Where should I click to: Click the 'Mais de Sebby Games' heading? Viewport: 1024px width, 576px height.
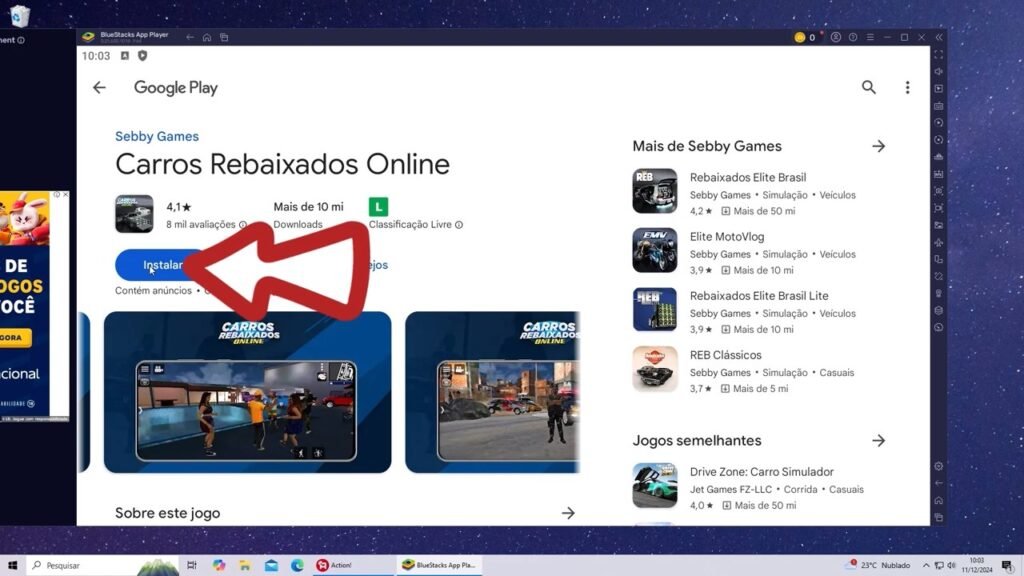pyautogui.click(x=707, y=146)
